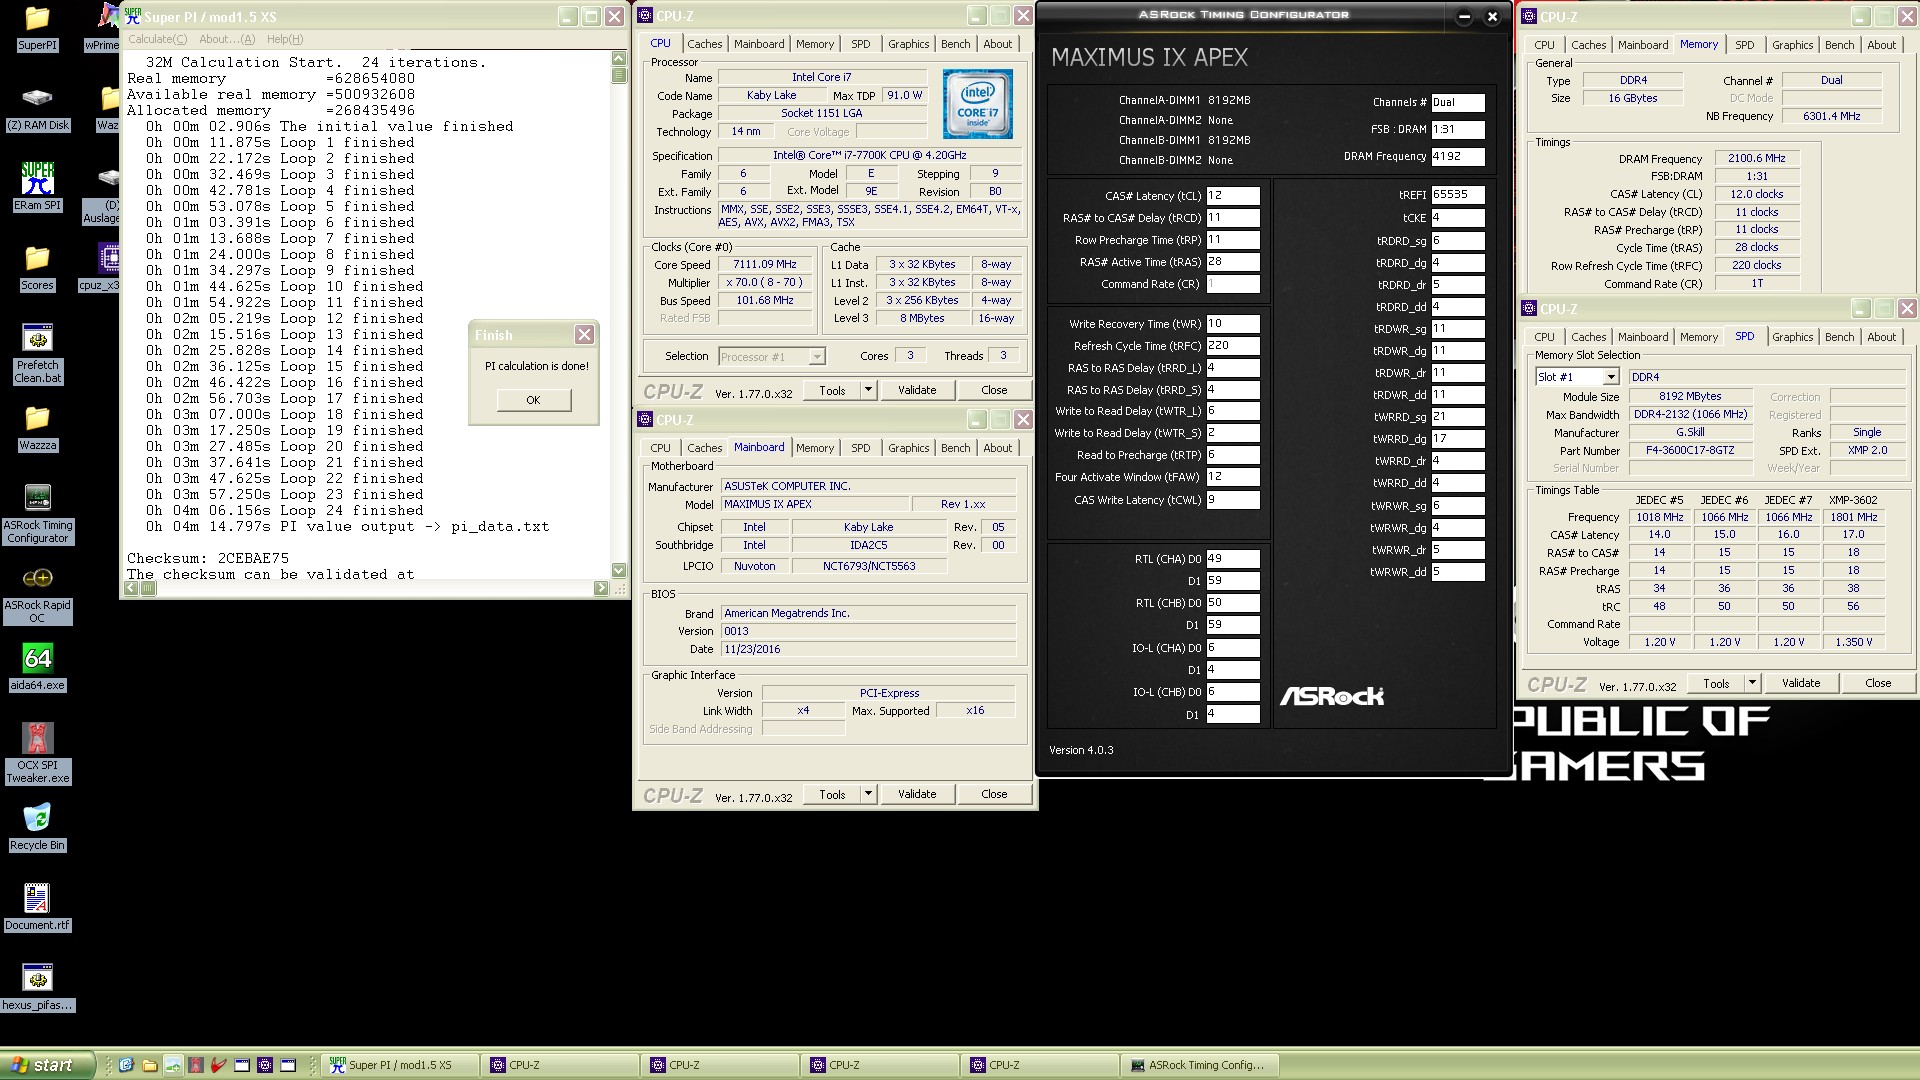Click the part number F4-3600C17-8GTZ
The width and height of the screenshot is (1920, 1080).
[1690, 451]
